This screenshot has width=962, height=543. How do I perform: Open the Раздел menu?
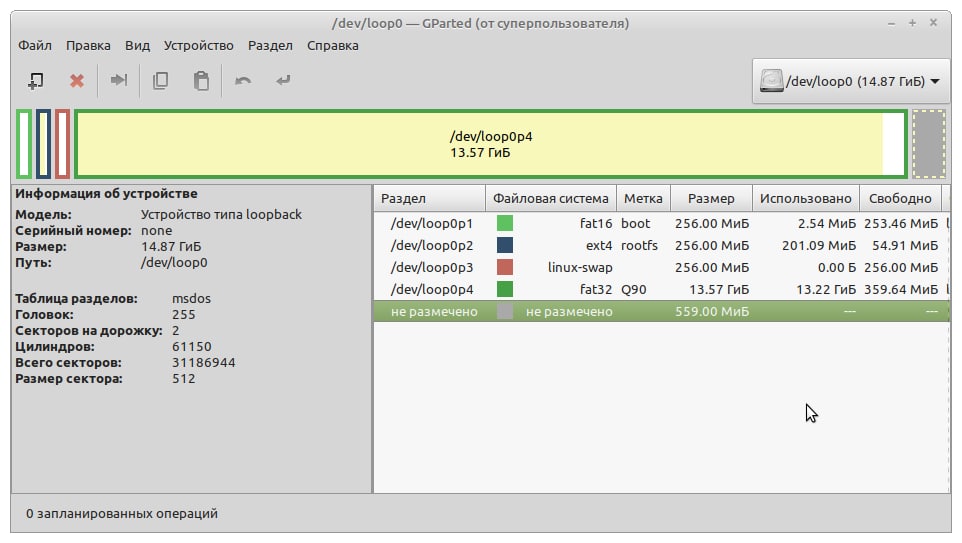pos(270,45)
